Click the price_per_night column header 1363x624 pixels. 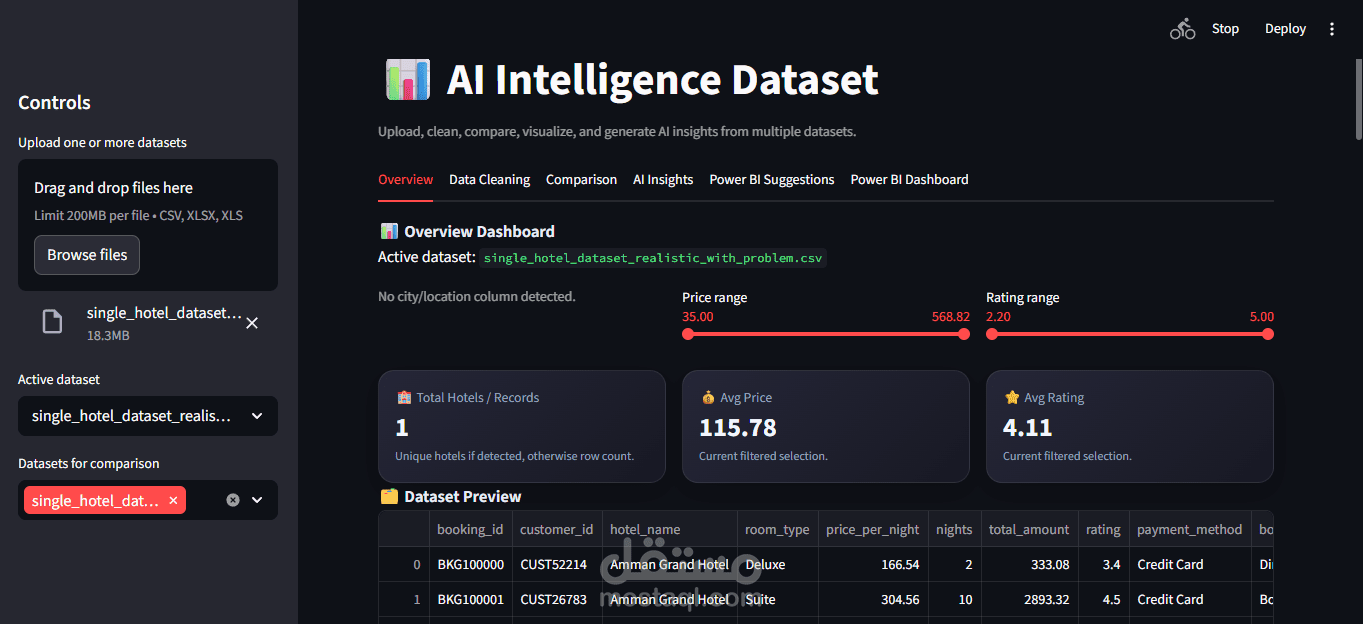click(872, 529)
